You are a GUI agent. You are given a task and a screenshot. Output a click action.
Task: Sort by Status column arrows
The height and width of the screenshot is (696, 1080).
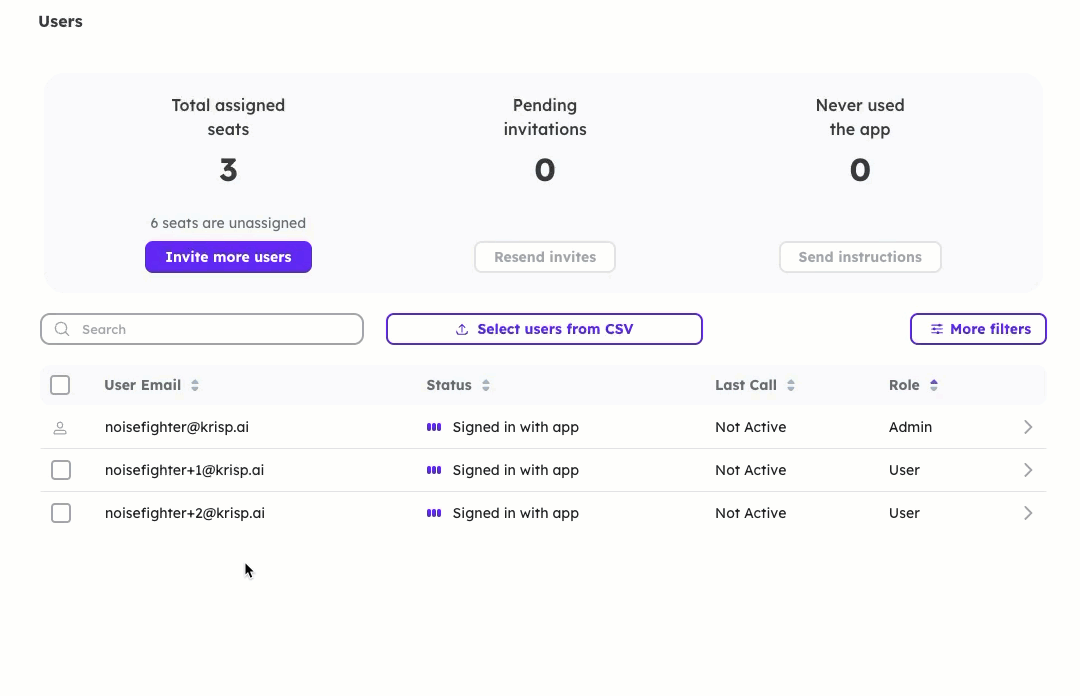(x=486, y=385)
